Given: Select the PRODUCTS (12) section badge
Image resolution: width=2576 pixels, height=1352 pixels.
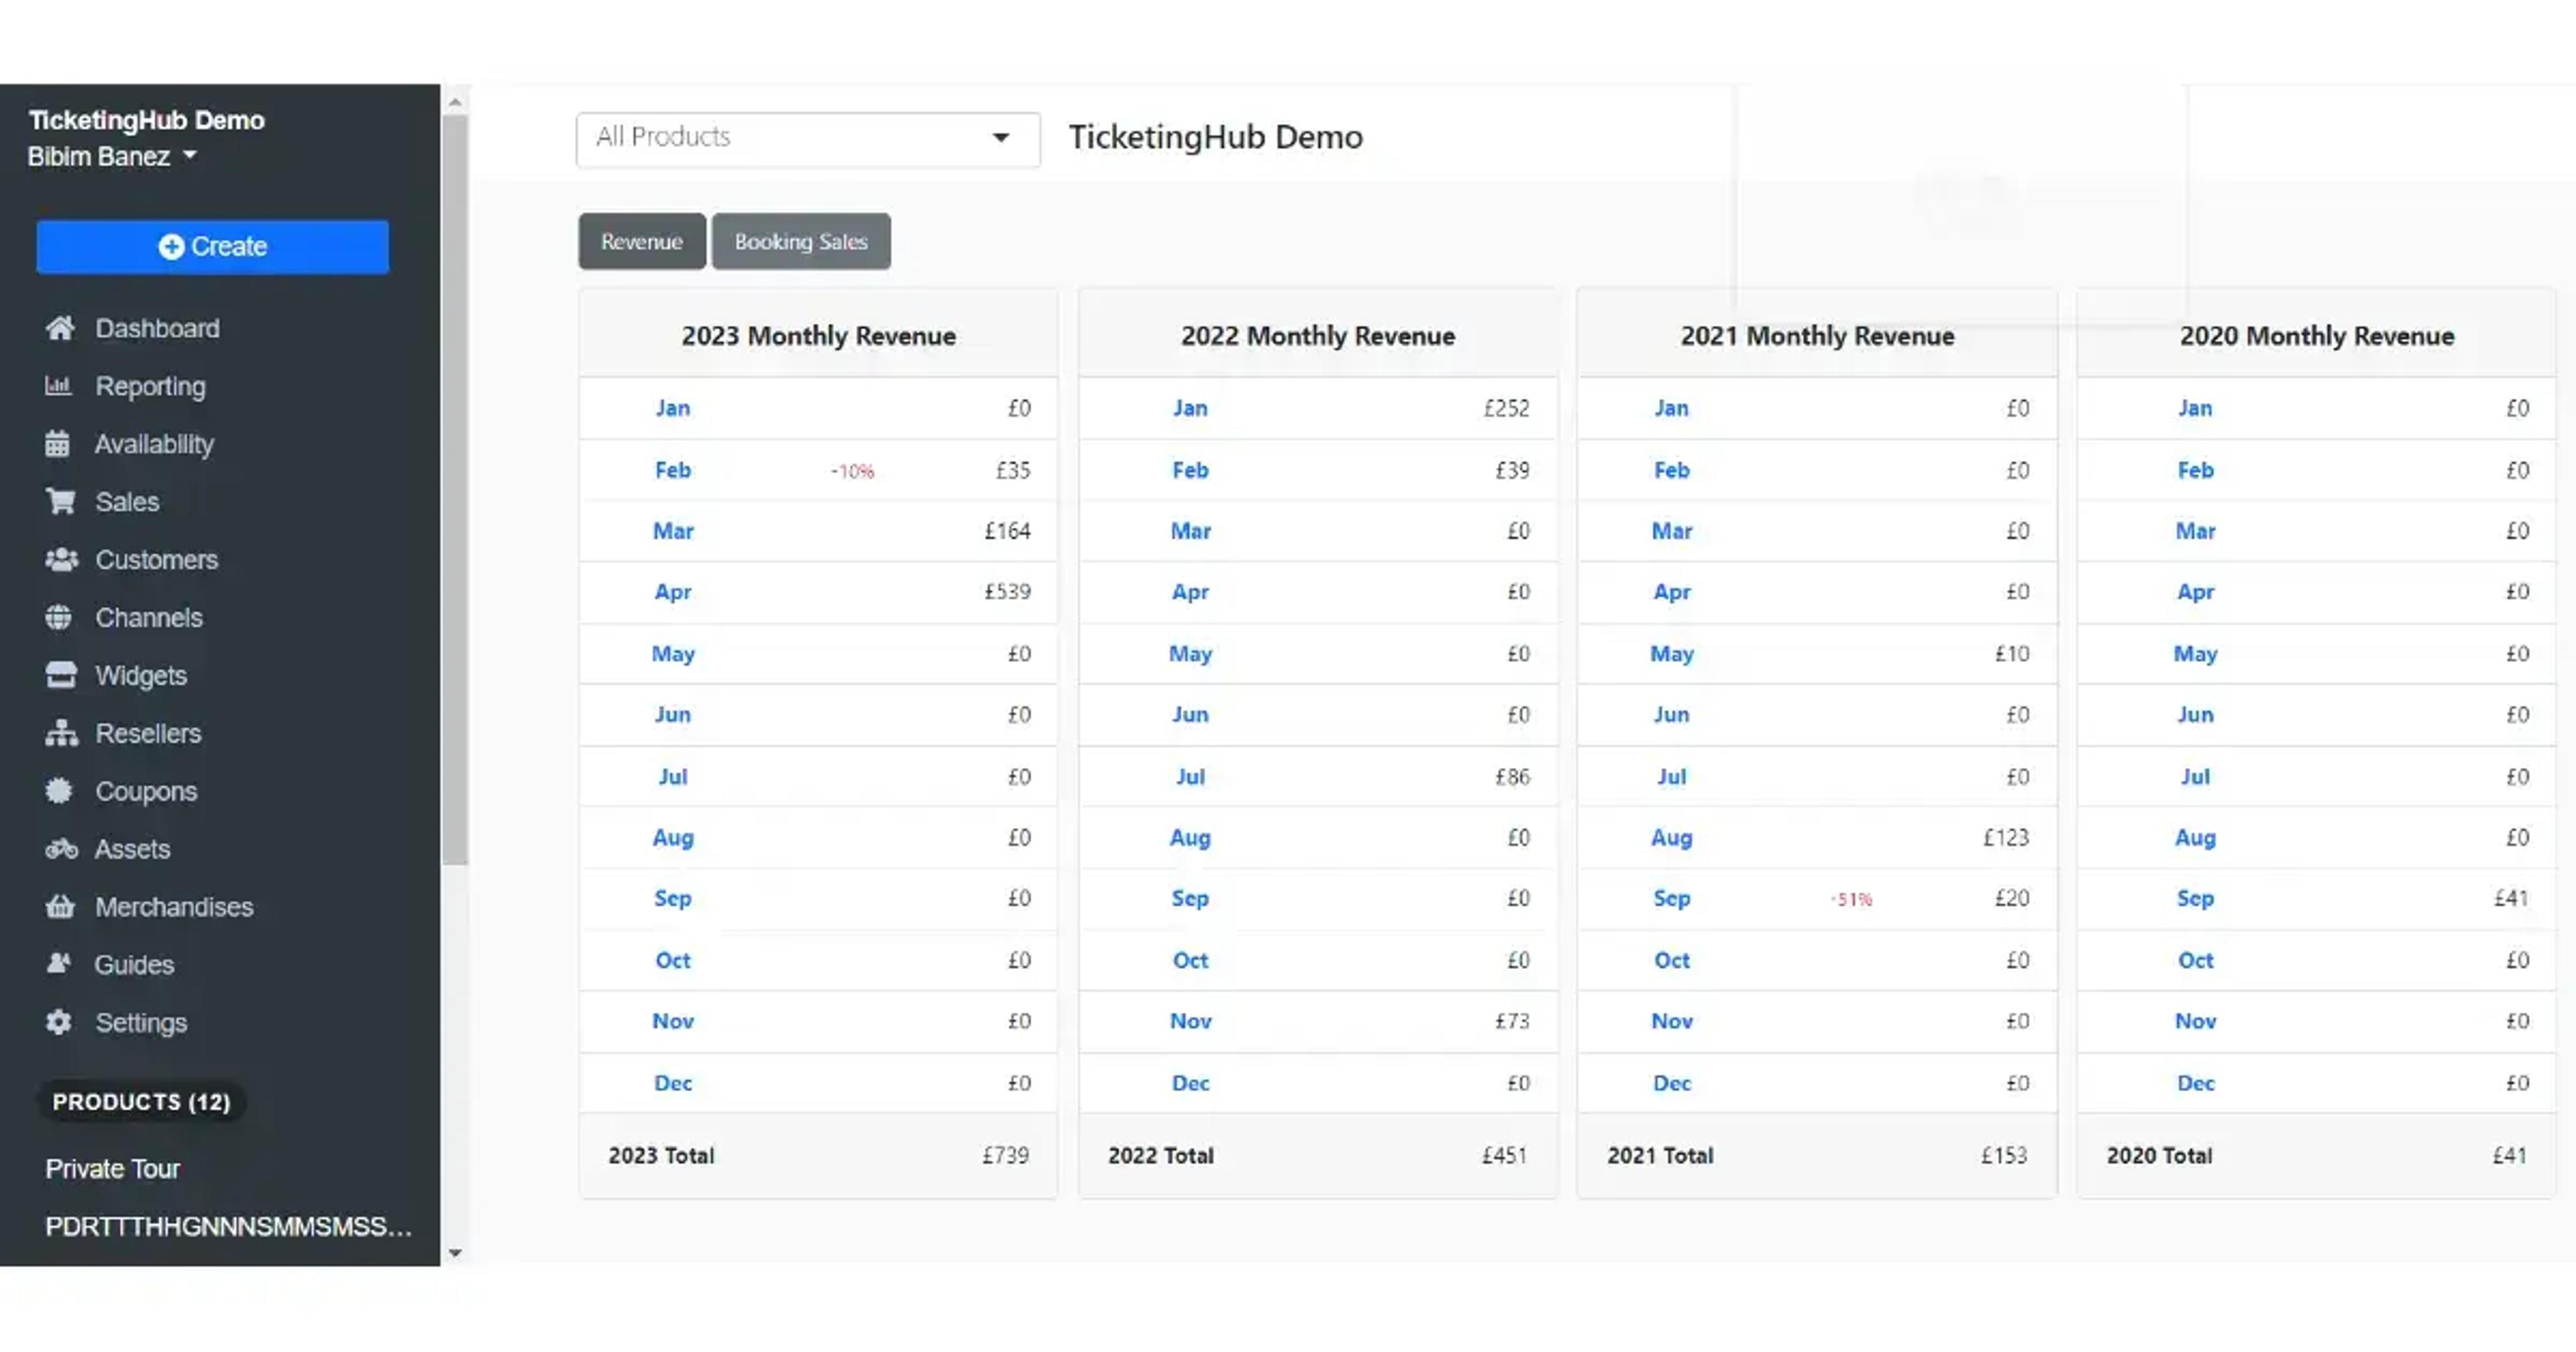Looking at the screenshot, I should pyautogui.click(x=141, y=1101).
